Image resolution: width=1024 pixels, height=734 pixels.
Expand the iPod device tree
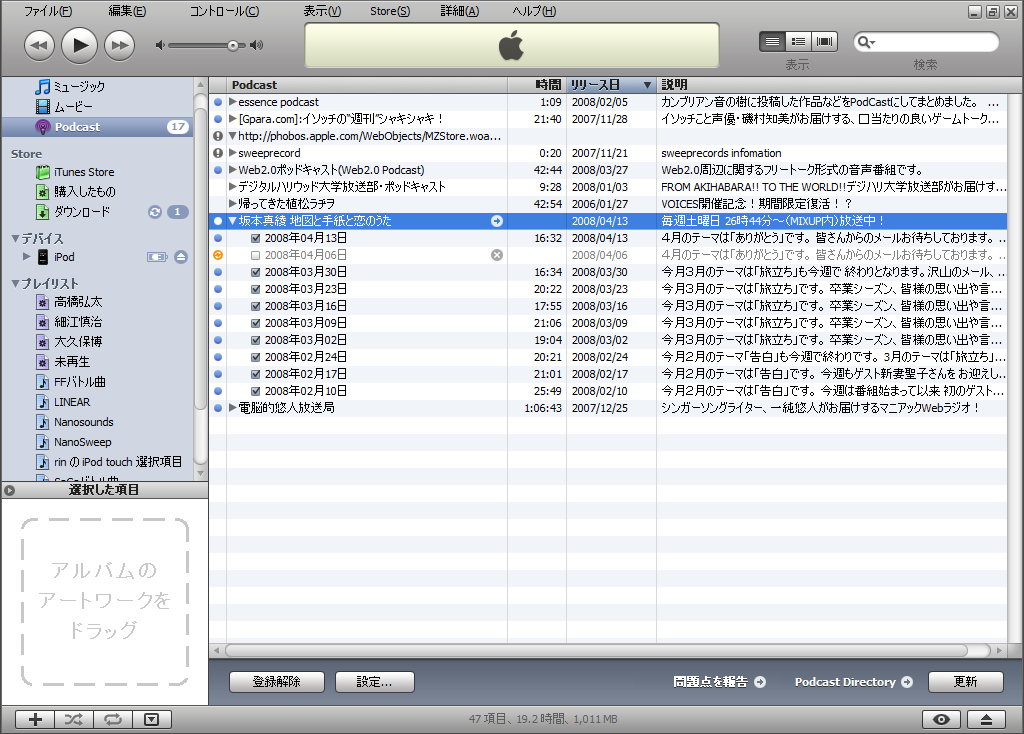coord(27,257)
